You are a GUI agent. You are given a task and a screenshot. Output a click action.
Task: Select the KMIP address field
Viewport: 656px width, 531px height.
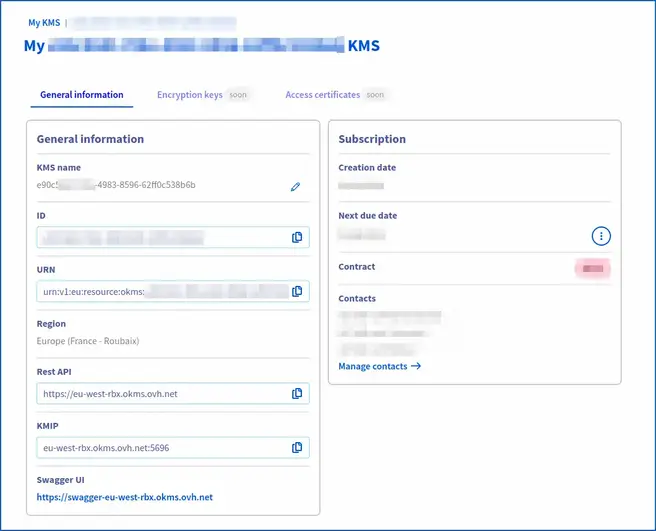[x=160, y=447]
